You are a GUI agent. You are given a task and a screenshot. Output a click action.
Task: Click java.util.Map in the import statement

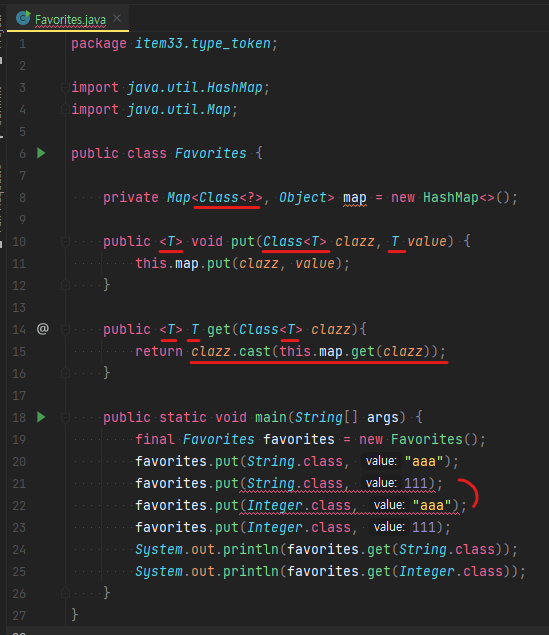[x=179, y=109]
